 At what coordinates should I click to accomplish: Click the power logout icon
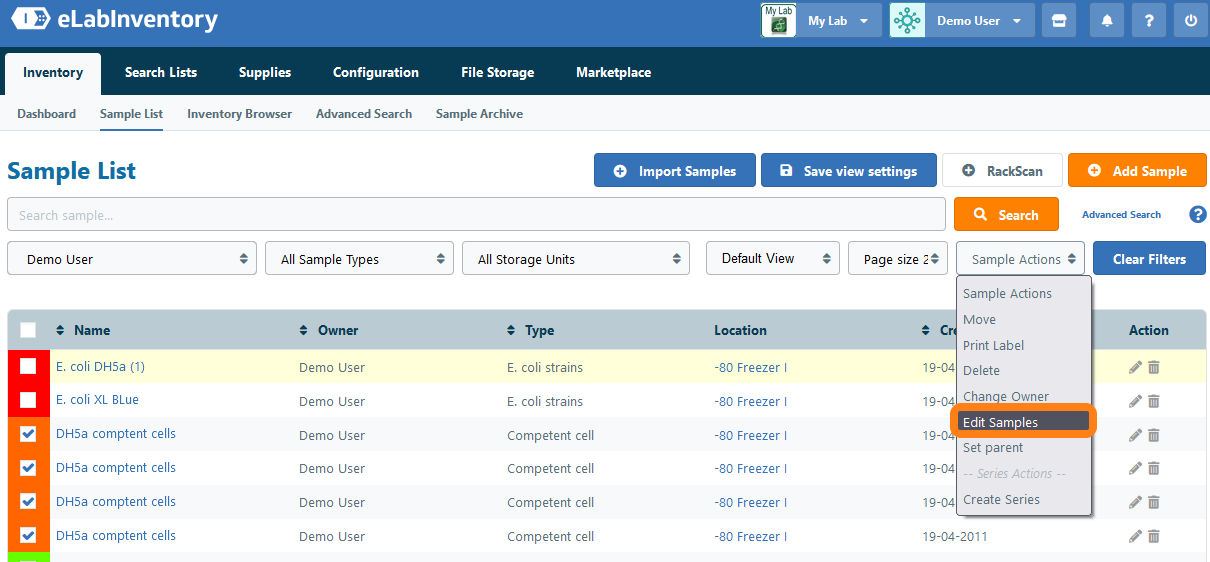[1190, 20]
